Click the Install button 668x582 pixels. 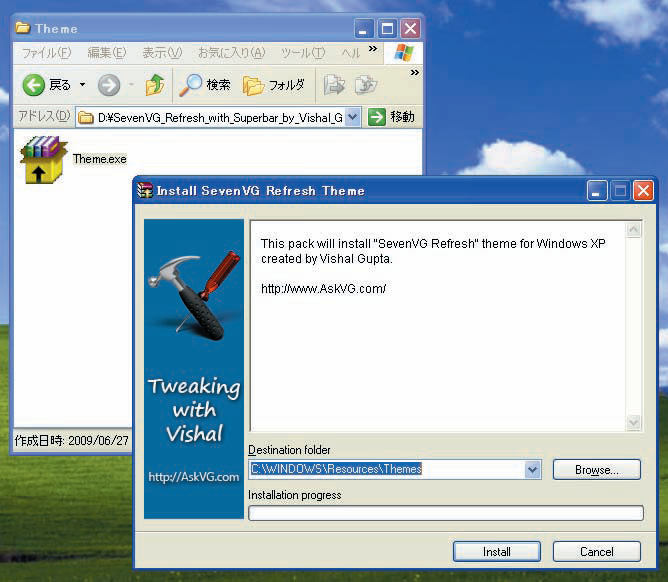497,552
